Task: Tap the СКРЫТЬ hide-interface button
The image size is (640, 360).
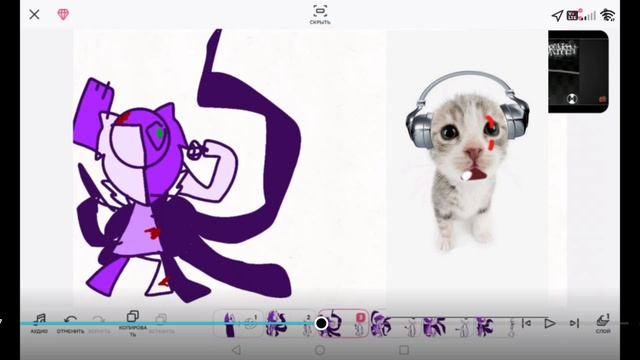Action: [x=320, y=15]
